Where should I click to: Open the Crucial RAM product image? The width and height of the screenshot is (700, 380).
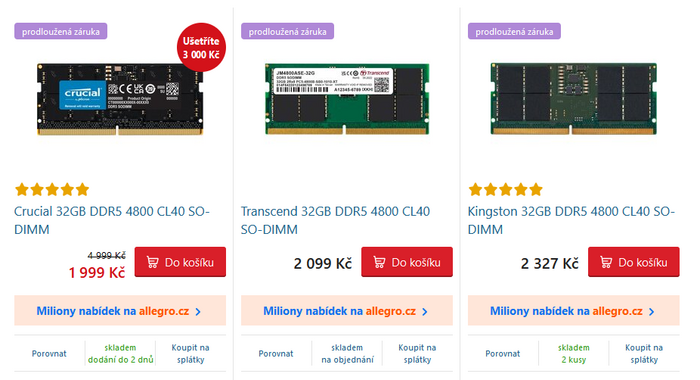[x=120, y=99]
